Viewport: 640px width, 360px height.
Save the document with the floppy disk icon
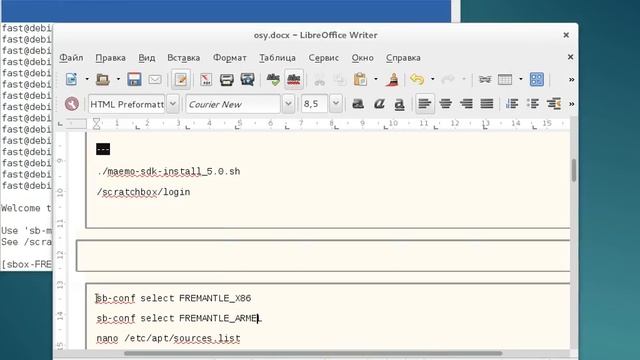pyautogui.click(x=134, y=79)
